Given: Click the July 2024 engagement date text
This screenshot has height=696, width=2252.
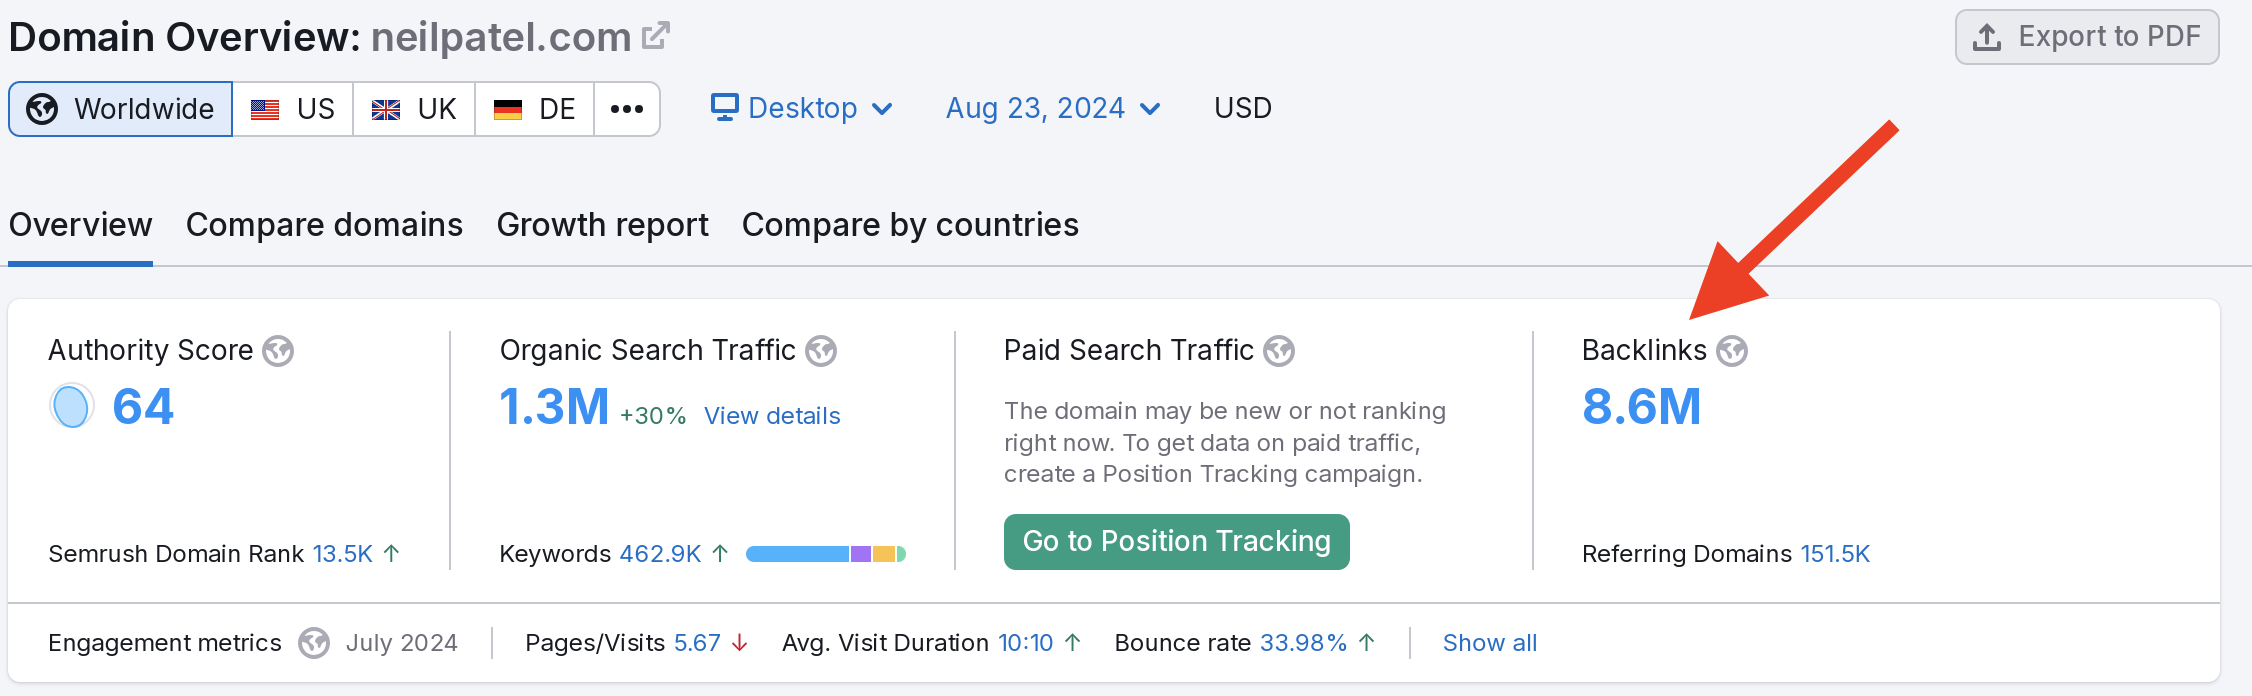Looking at the screenshot, I should 402,643.
